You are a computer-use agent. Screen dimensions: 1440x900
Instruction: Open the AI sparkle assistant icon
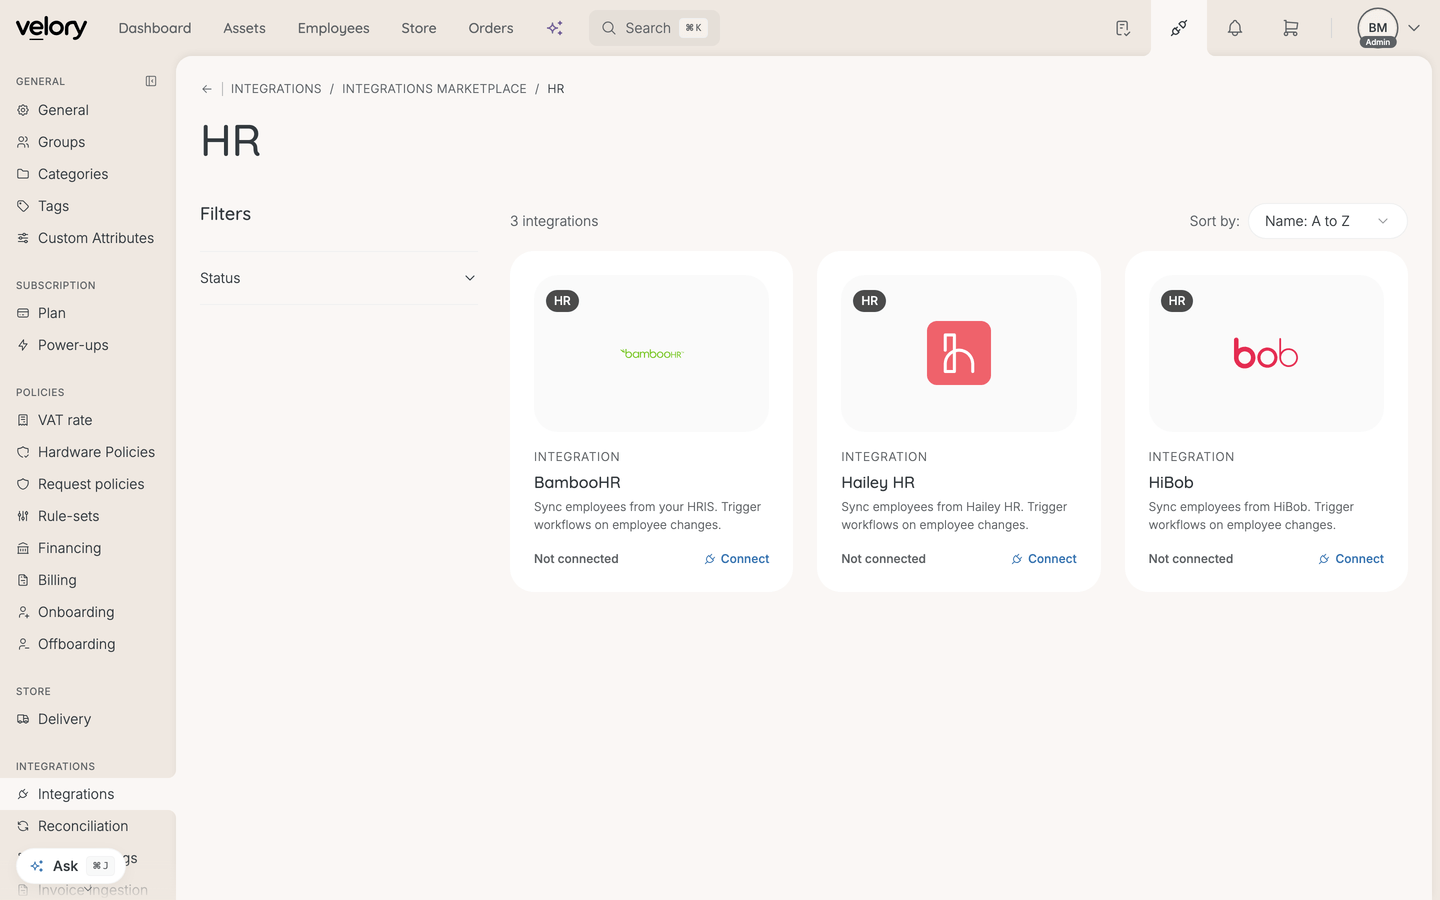pyautogui.click(x=555, y=28)
